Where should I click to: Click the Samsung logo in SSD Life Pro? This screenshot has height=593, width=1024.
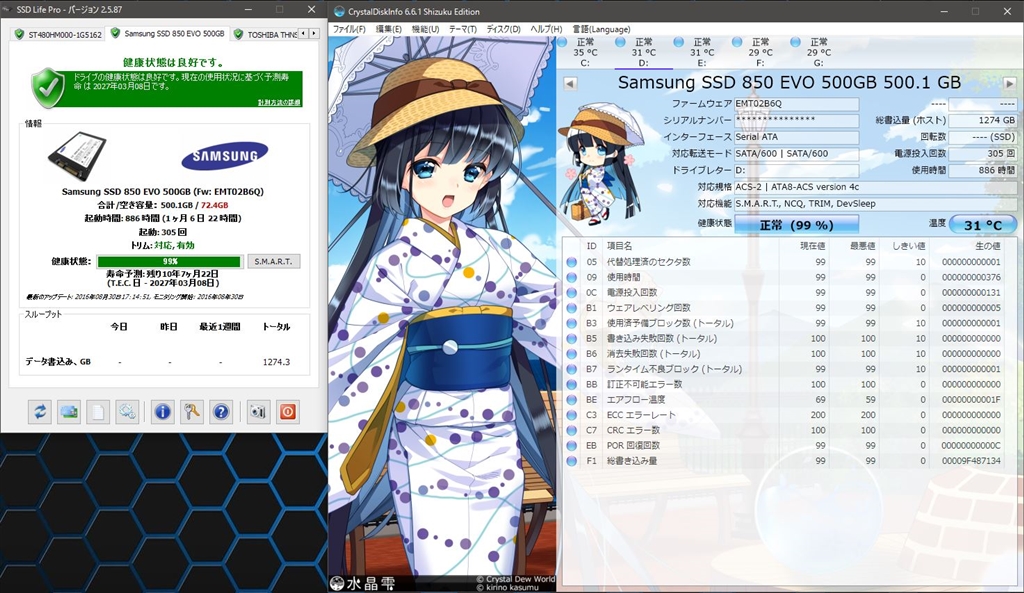point(225,155)
